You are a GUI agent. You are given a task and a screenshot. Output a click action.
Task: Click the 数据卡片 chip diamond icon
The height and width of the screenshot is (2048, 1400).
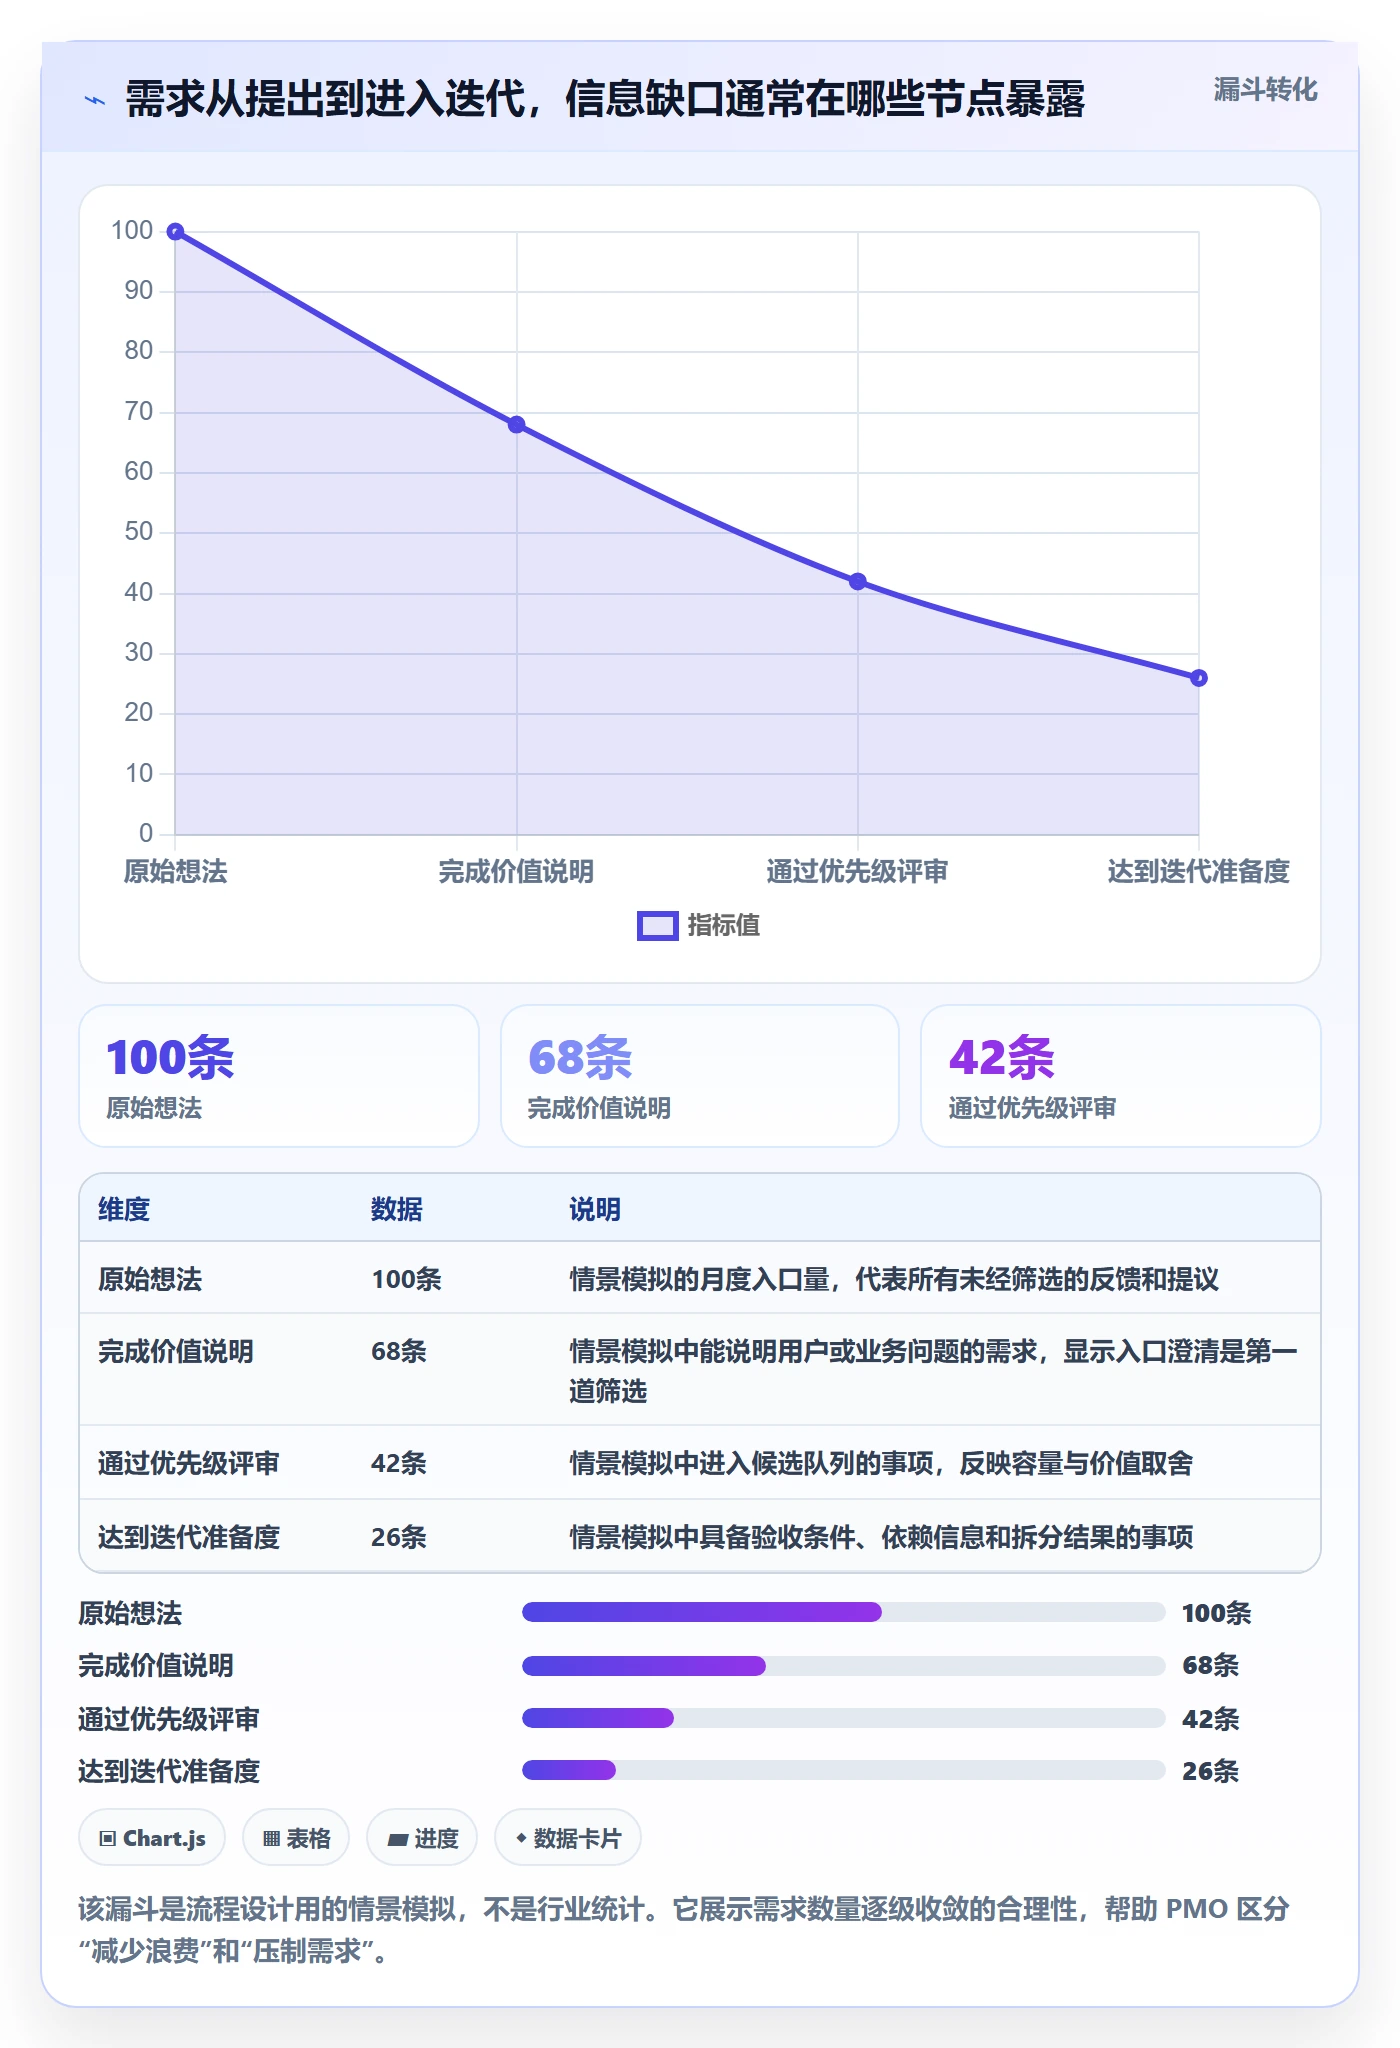(521, 1837)
